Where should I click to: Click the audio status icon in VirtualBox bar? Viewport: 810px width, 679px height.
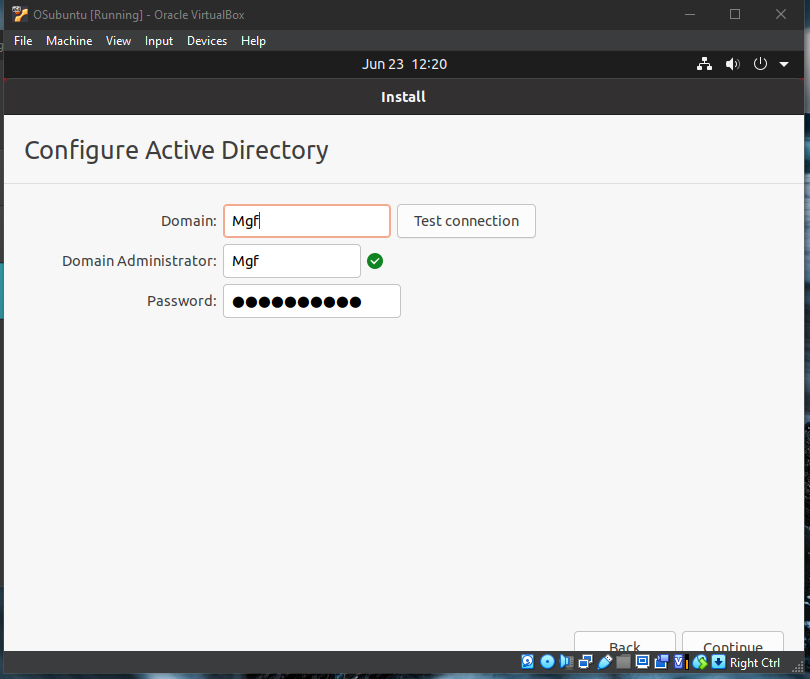[566, 662]
